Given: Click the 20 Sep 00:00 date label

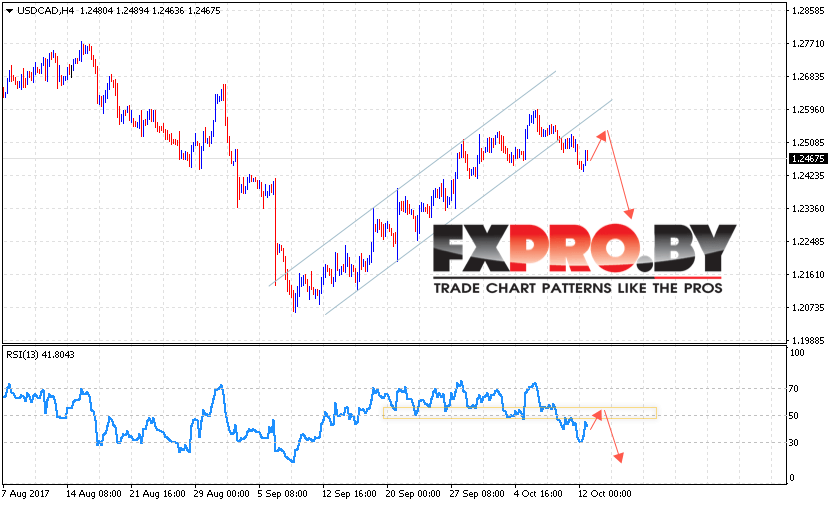Looking at the screenshot, I should tap(413, 493).
